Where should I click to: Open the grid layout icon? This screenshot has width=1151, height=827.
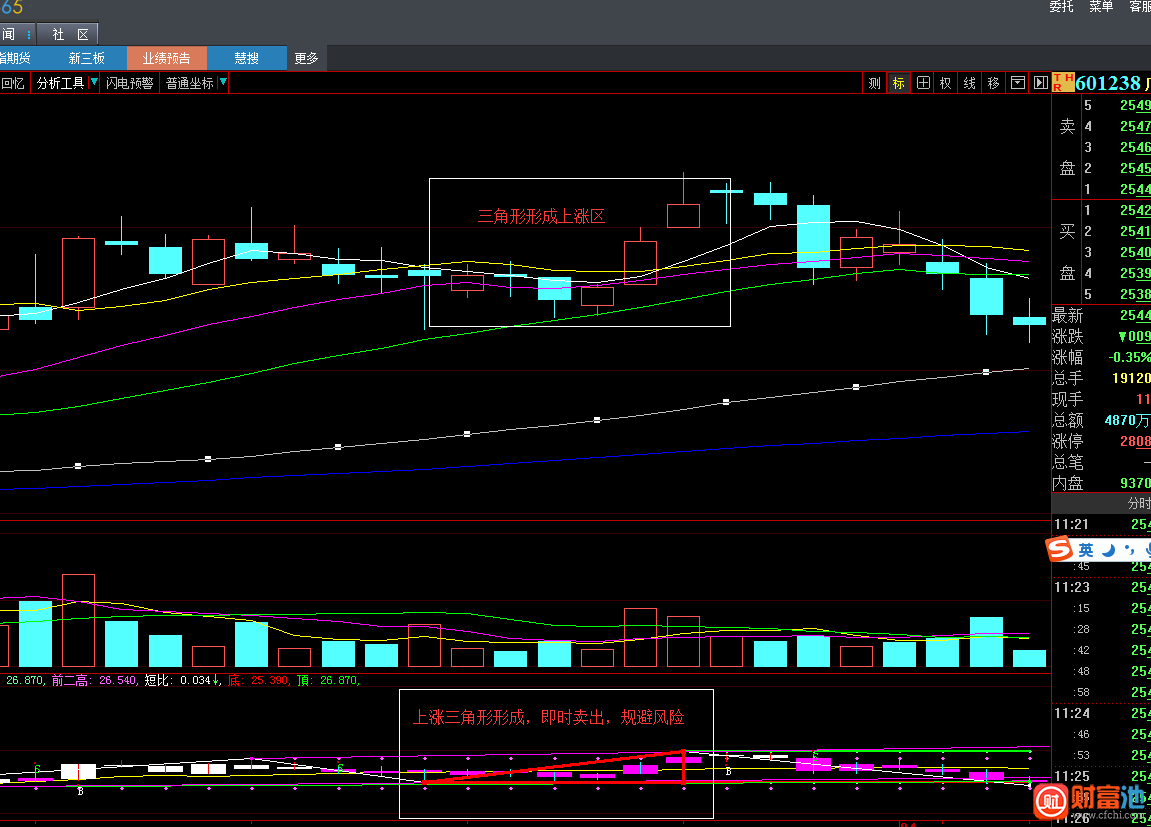923,83
